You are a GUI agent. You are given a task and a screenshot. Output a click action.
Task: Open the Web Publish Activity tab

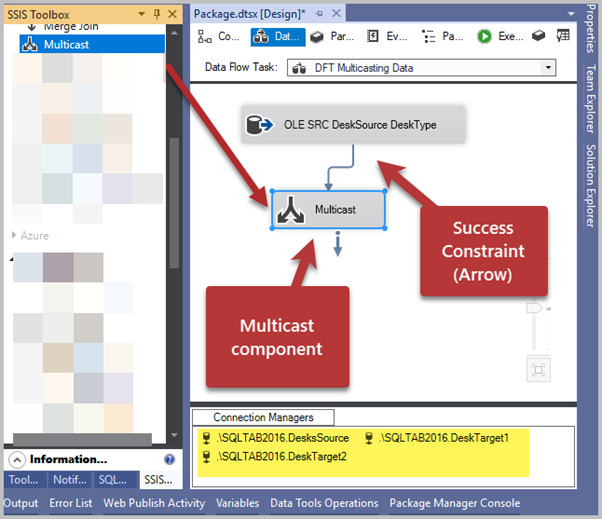pyautogui.click(x=154, y=503)
